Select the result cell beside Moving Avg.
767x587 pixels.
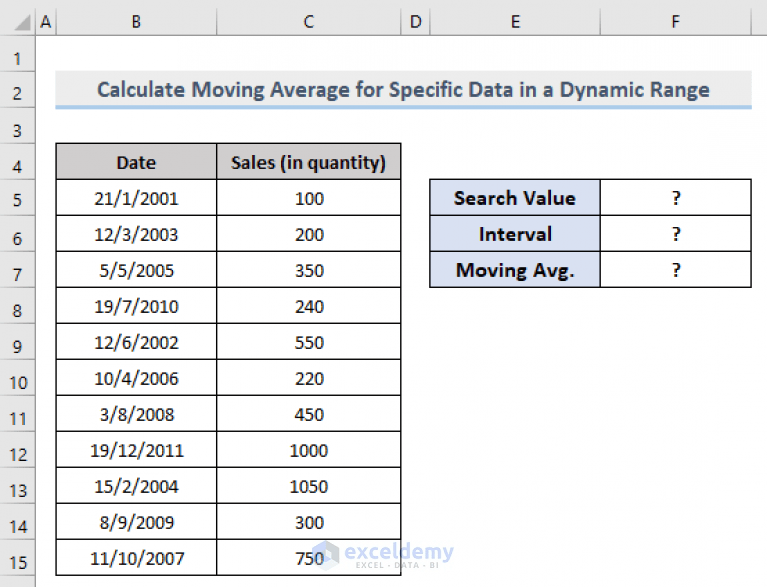point(676,270)
